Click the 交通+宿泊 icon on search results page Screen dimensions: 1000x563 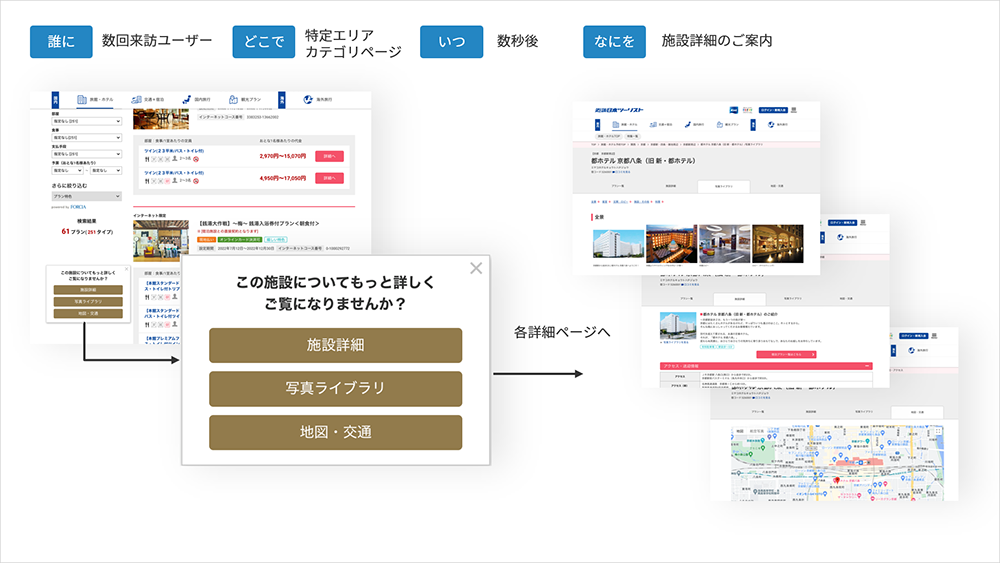[x=136, y=99]
